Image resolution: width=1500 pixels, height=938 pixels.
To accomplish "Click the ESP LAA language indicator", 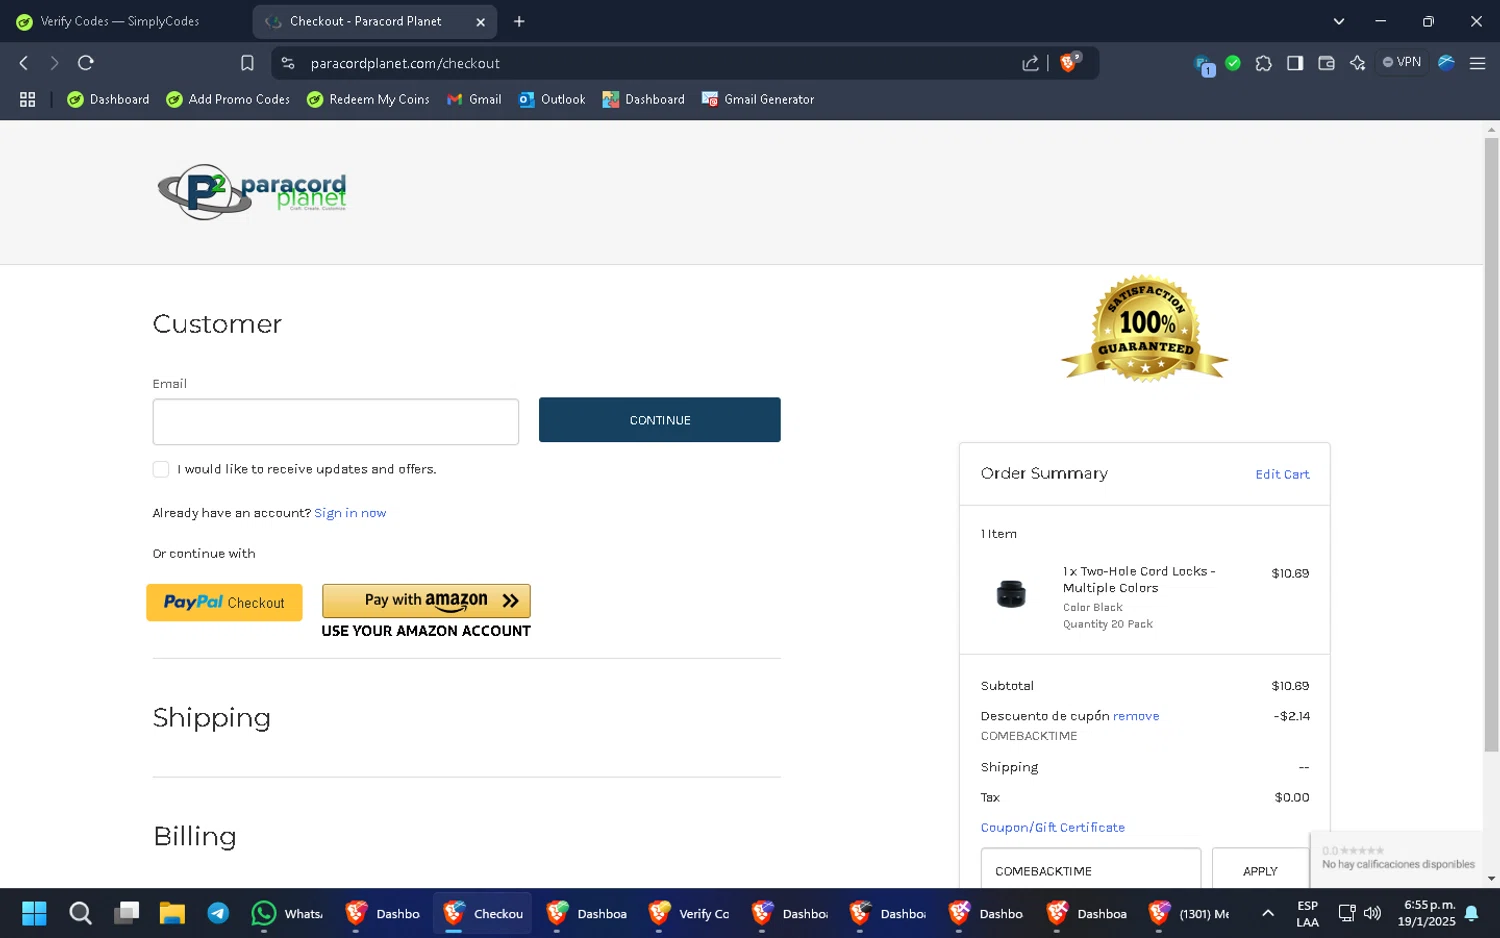I will click(x=1307, y=913).
